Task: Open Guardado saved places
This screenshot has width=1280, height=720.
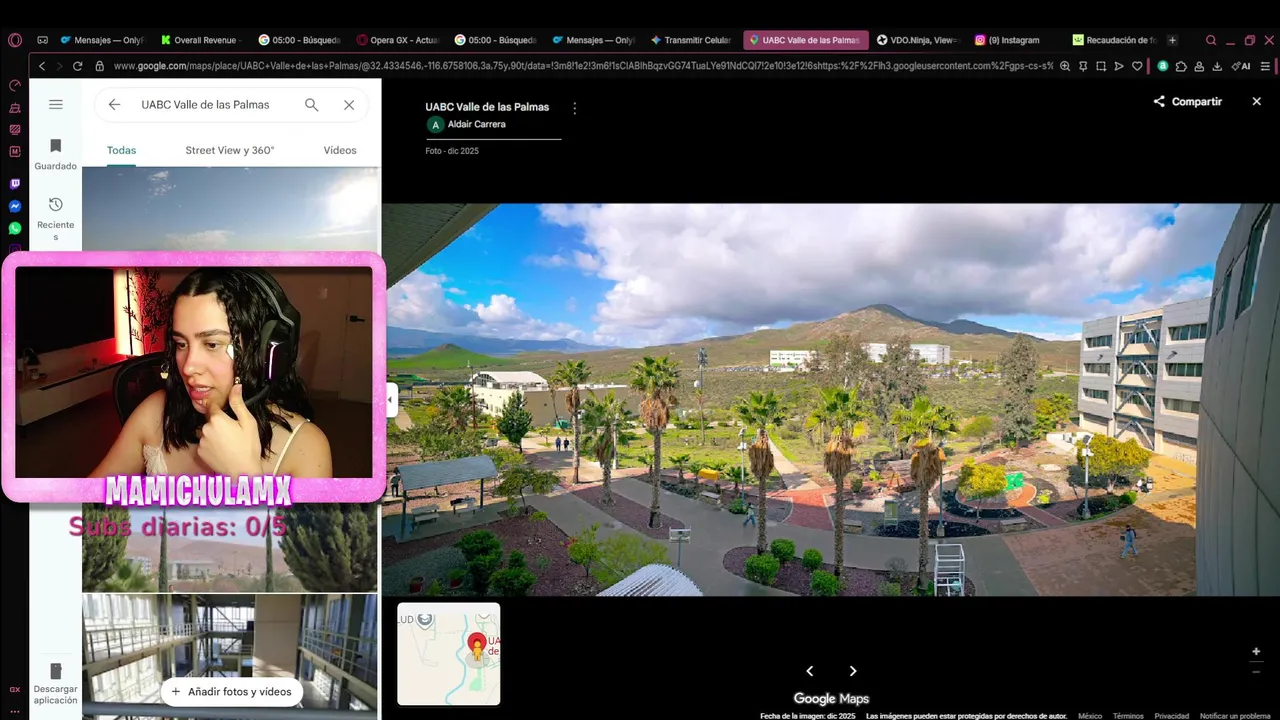Action: pos(56,154)
